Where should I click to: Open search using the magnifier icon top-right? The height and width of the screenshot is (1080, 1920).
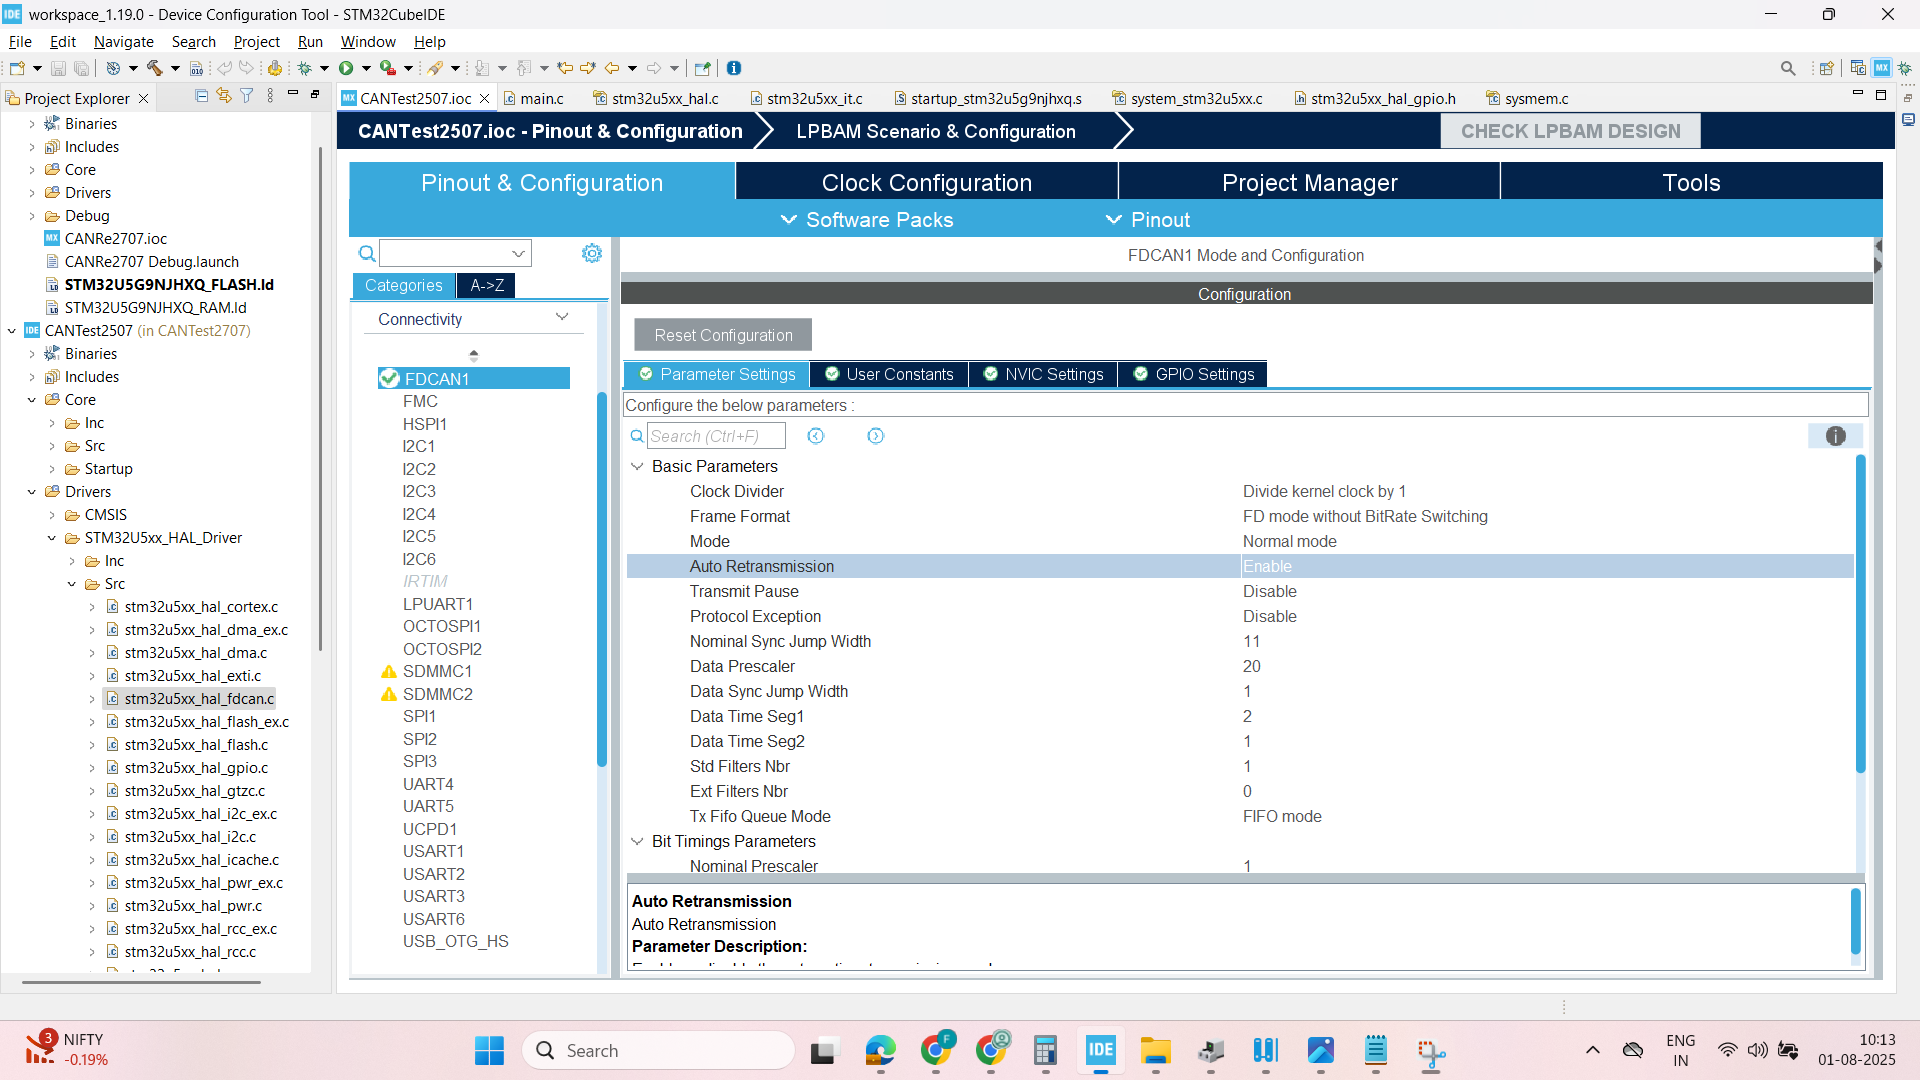click(x=1789, y=67)
